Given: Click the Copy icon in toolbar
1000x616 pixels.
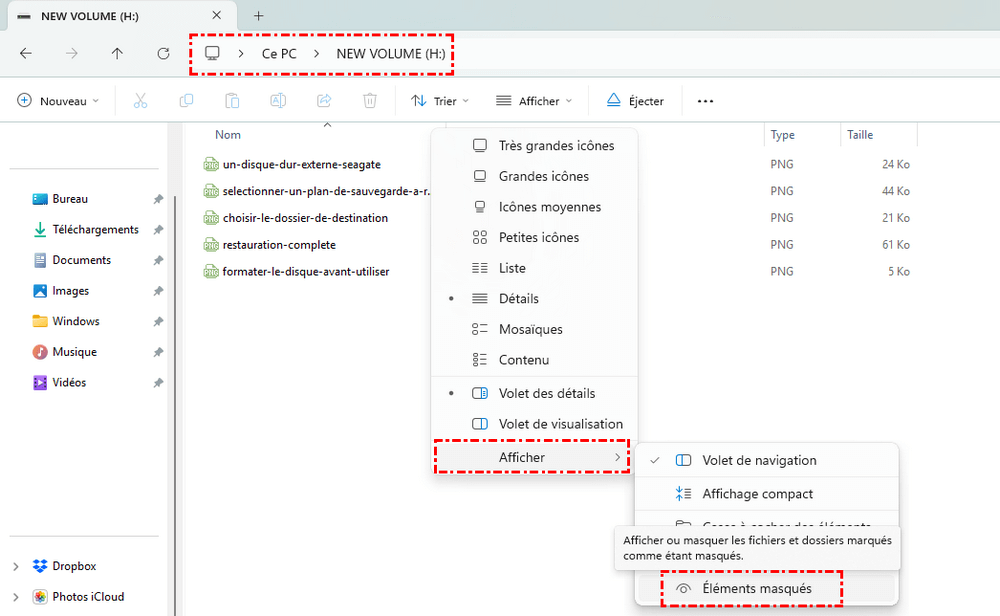Looking at the screenshot, I should (x=186, y=101).
